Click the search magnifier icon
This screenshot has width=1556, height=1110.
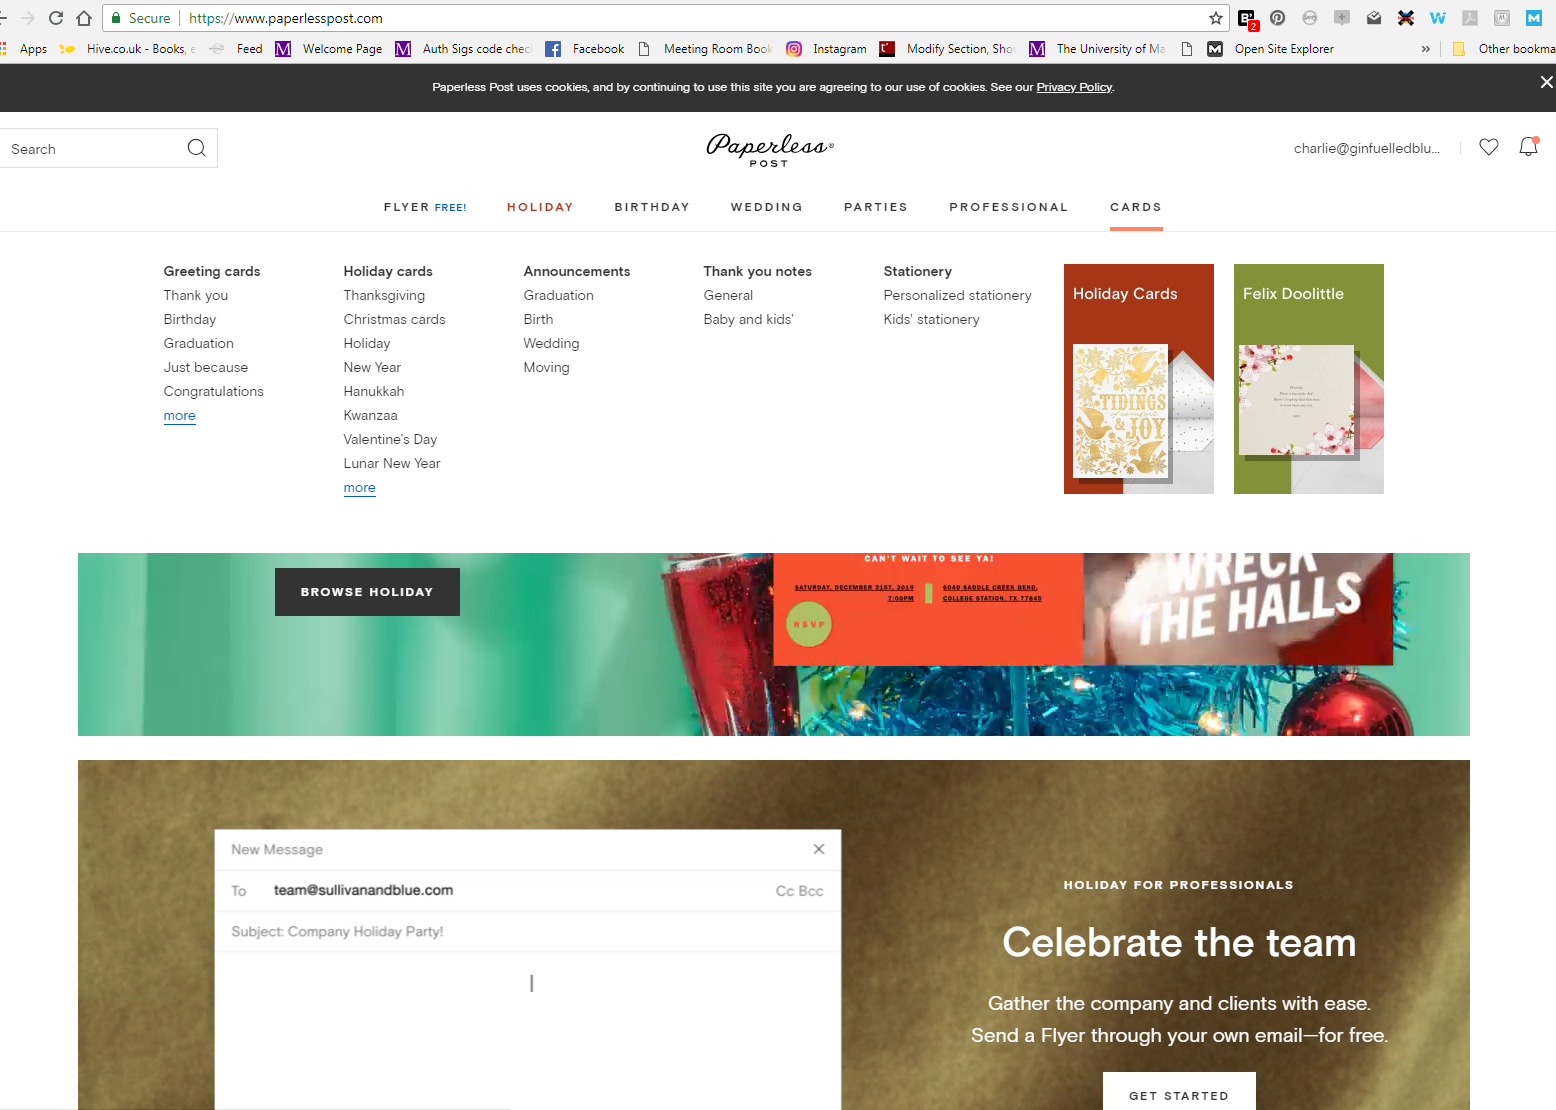[x=196, y=148]
